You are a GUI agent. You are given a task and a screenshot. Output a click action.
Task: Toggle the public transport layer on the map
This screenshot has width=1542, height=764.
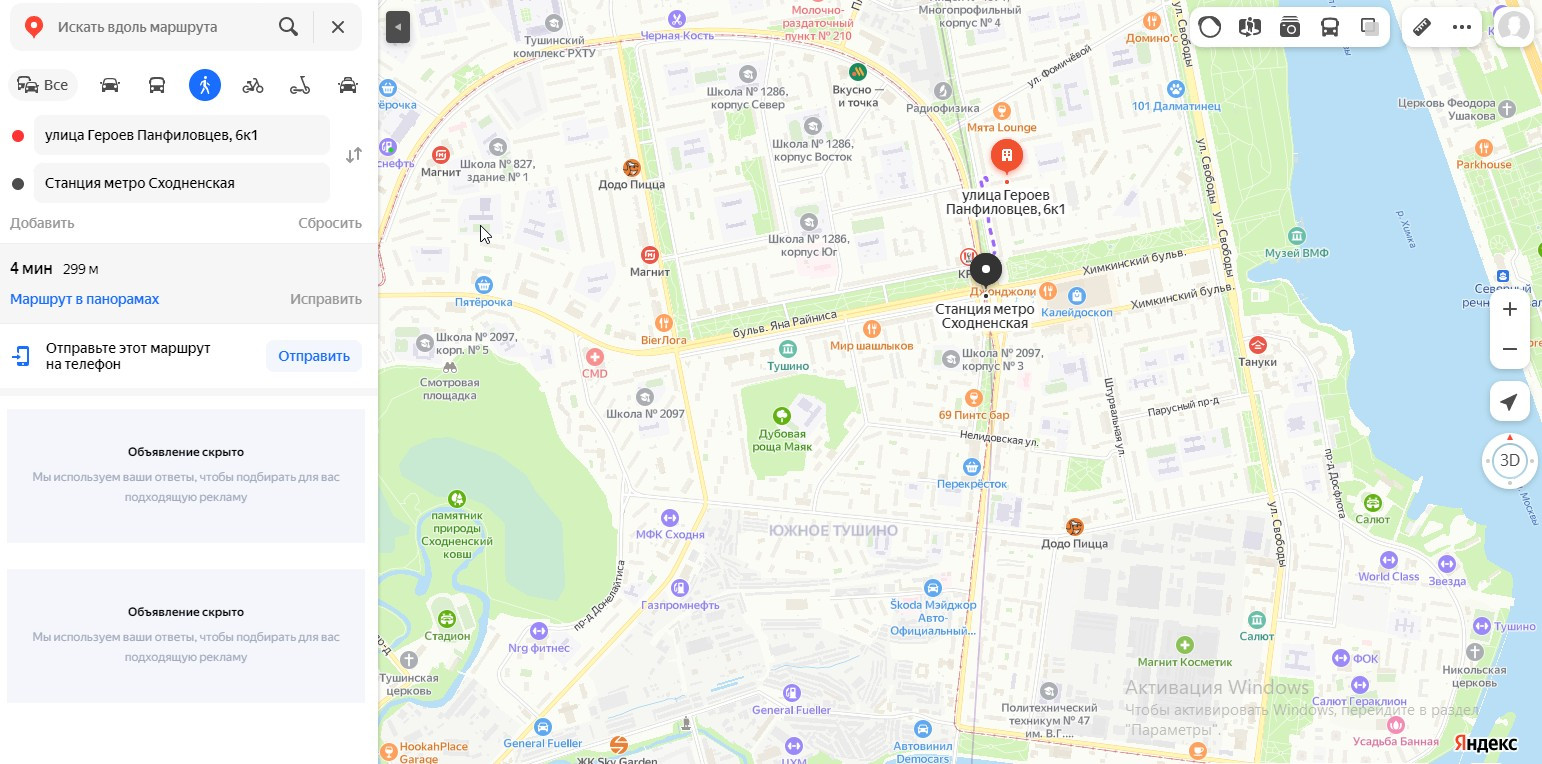point(1330,27)
